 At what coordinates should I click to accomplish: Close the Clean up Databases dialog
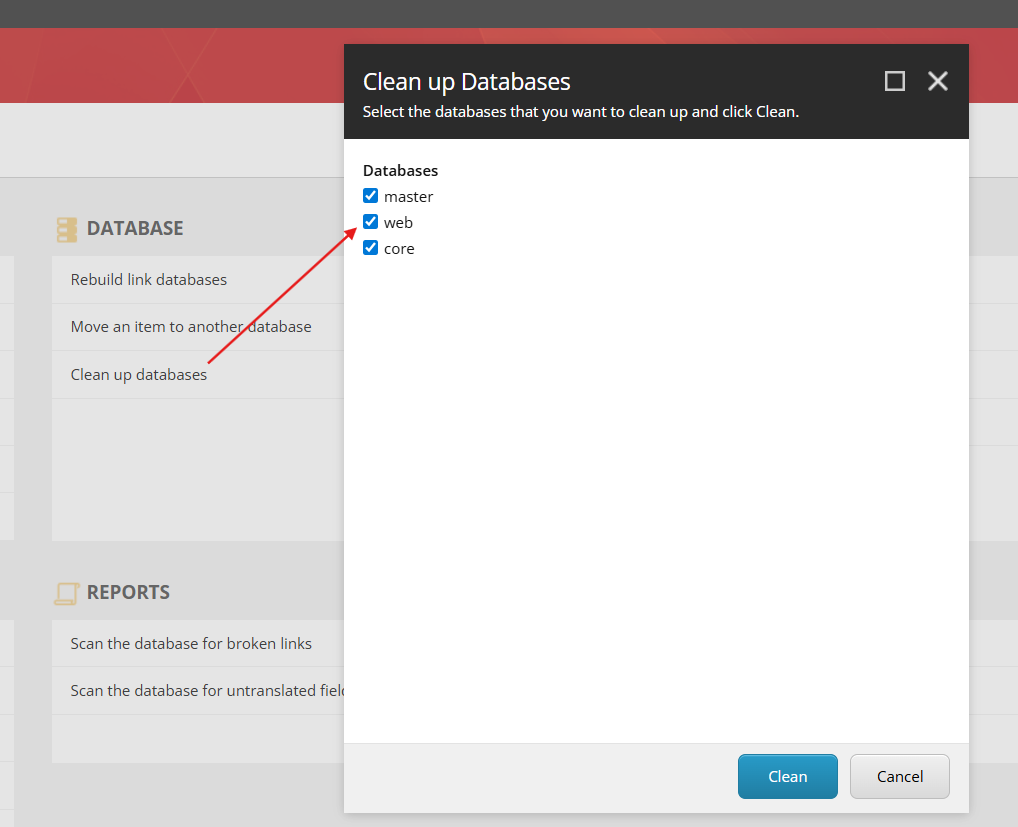pos(937,81)
